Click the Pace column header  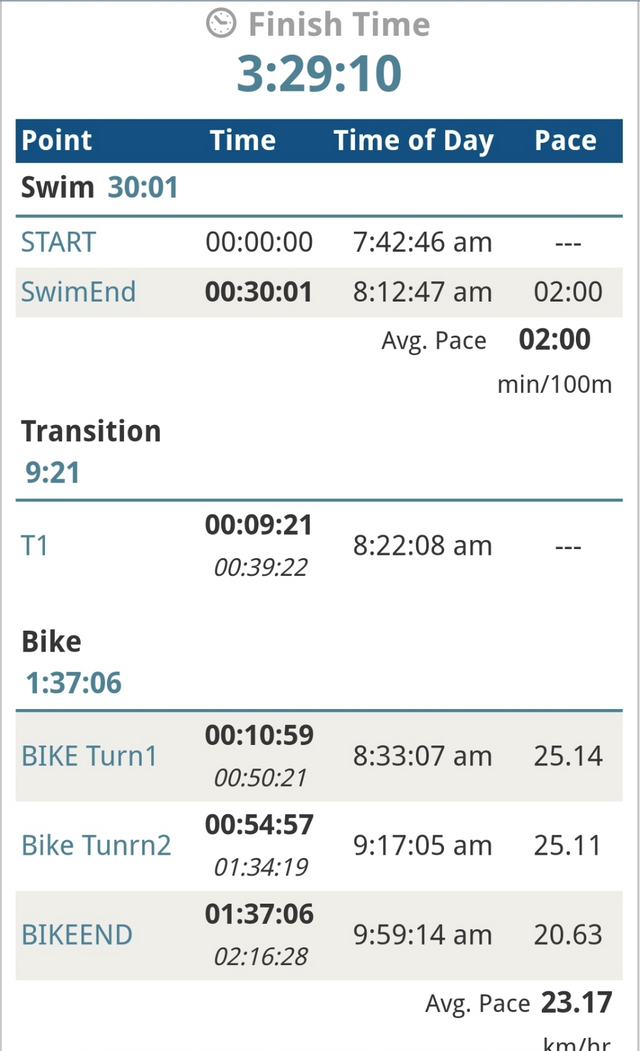click(565, 141)
